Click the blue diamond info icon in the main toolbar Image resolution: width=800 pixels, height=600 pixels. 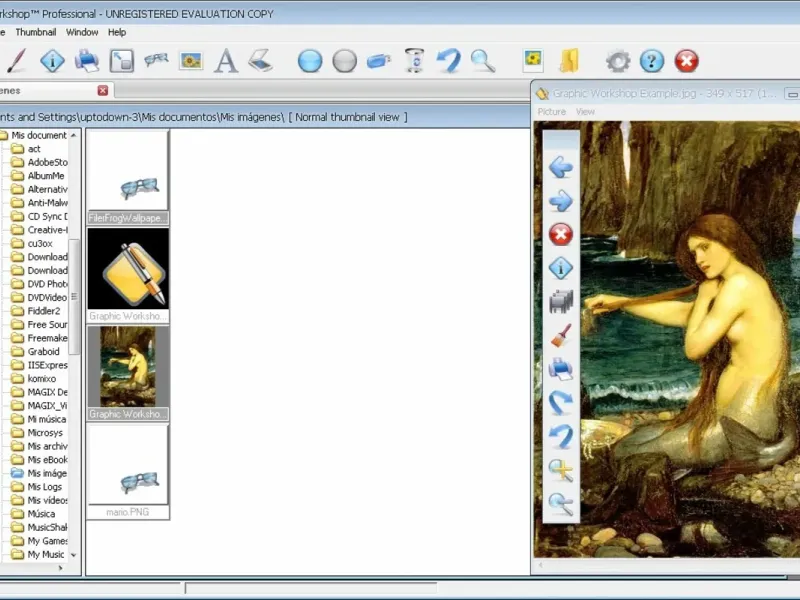[x=53, y=61]
